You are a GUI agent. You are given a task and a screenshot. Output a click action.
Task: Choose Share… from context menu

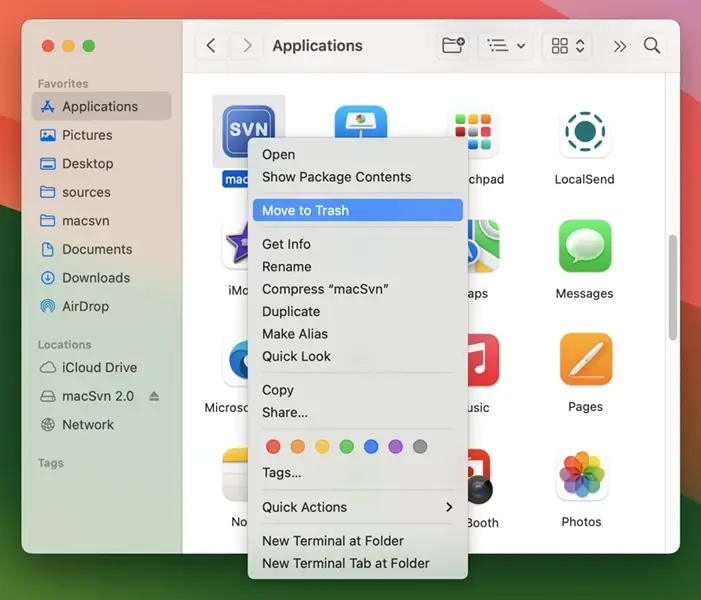click(x=358, y=412)
